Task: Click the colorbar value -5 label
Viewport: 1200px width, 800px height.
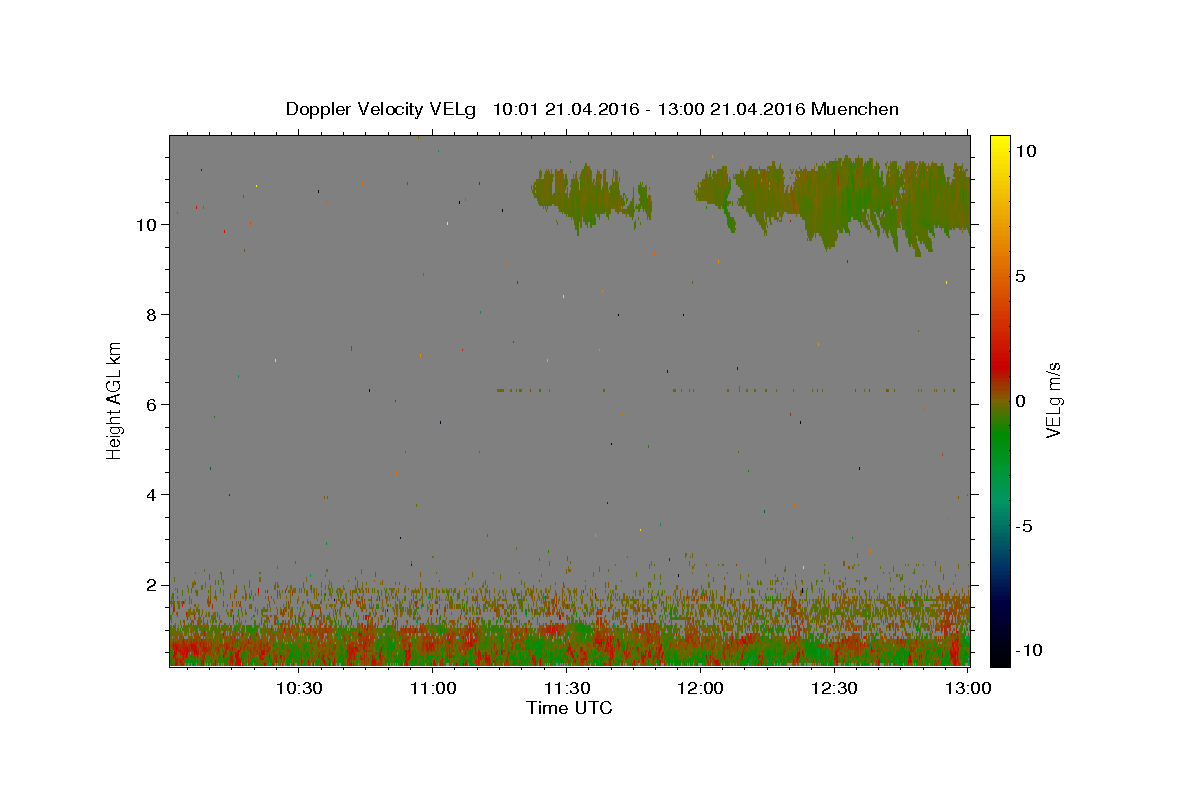Action: (x=1026, y=526)
